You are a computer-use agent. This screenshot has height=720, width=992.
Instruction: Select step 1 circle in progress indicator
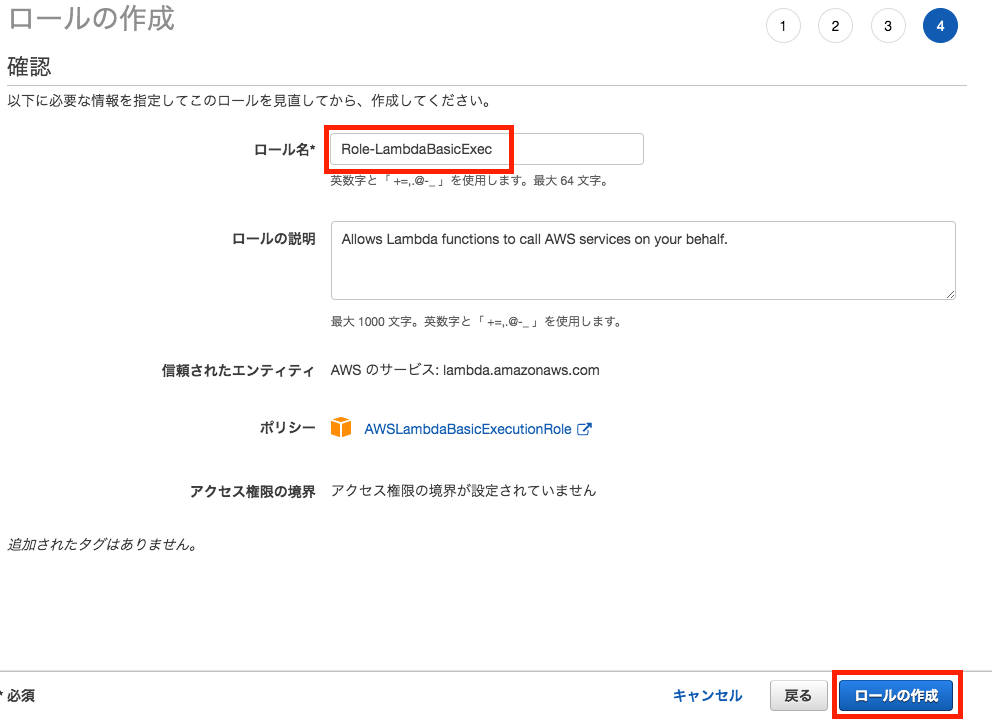pos(783,26)
